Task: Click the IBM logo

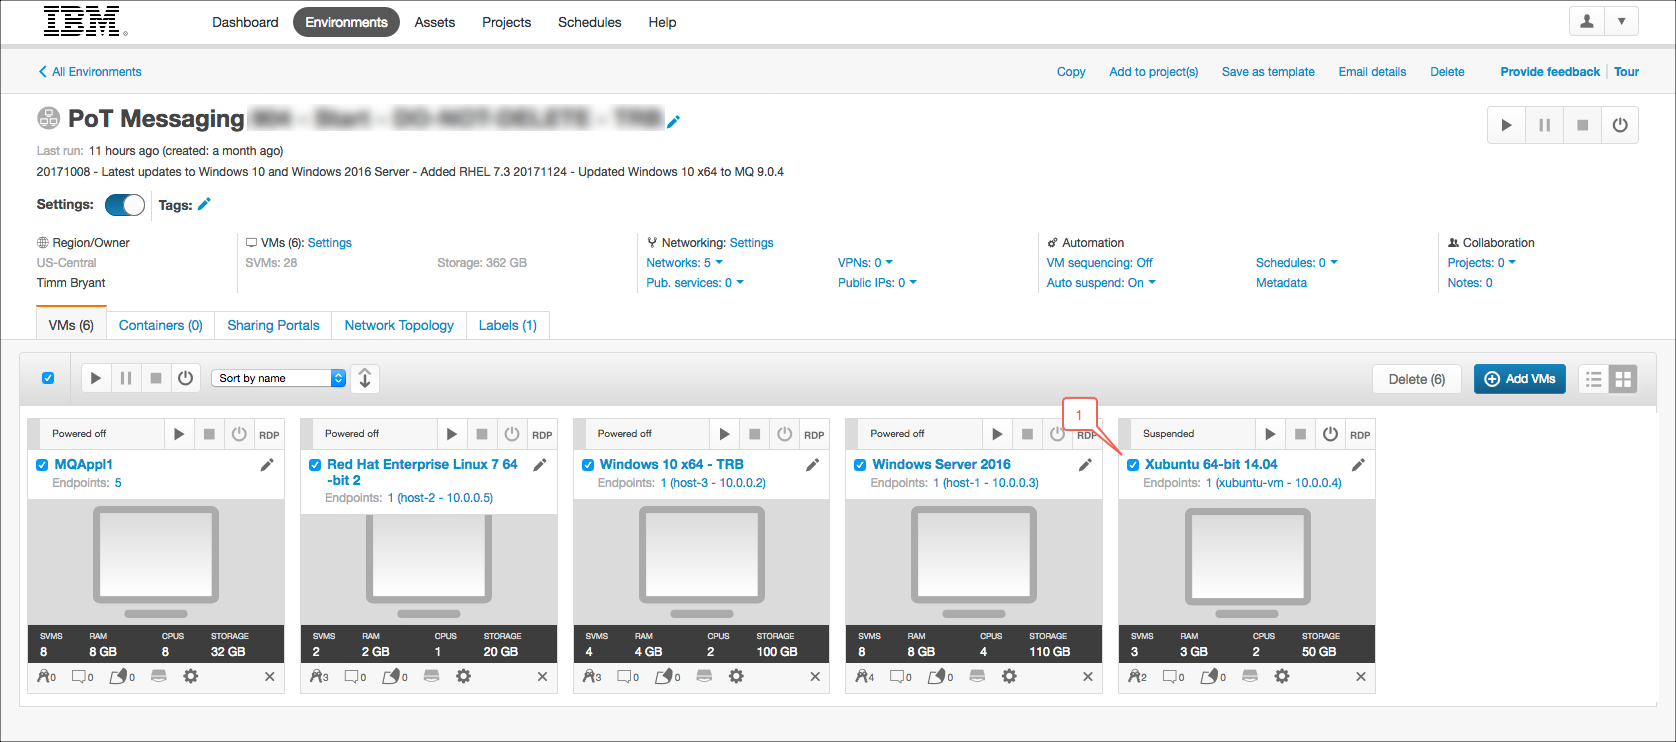Action: 85,21
